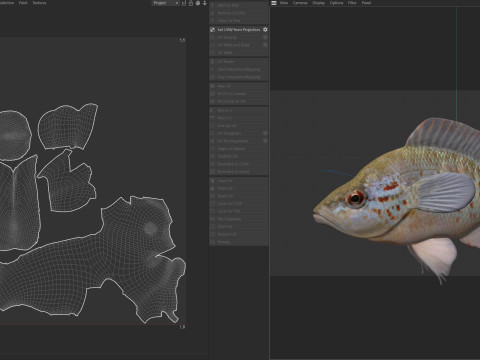Image resolution: width=480 pixels, height=360 pixels.
Task: Run Set UVW from Projection command
Action: (238, 30)
